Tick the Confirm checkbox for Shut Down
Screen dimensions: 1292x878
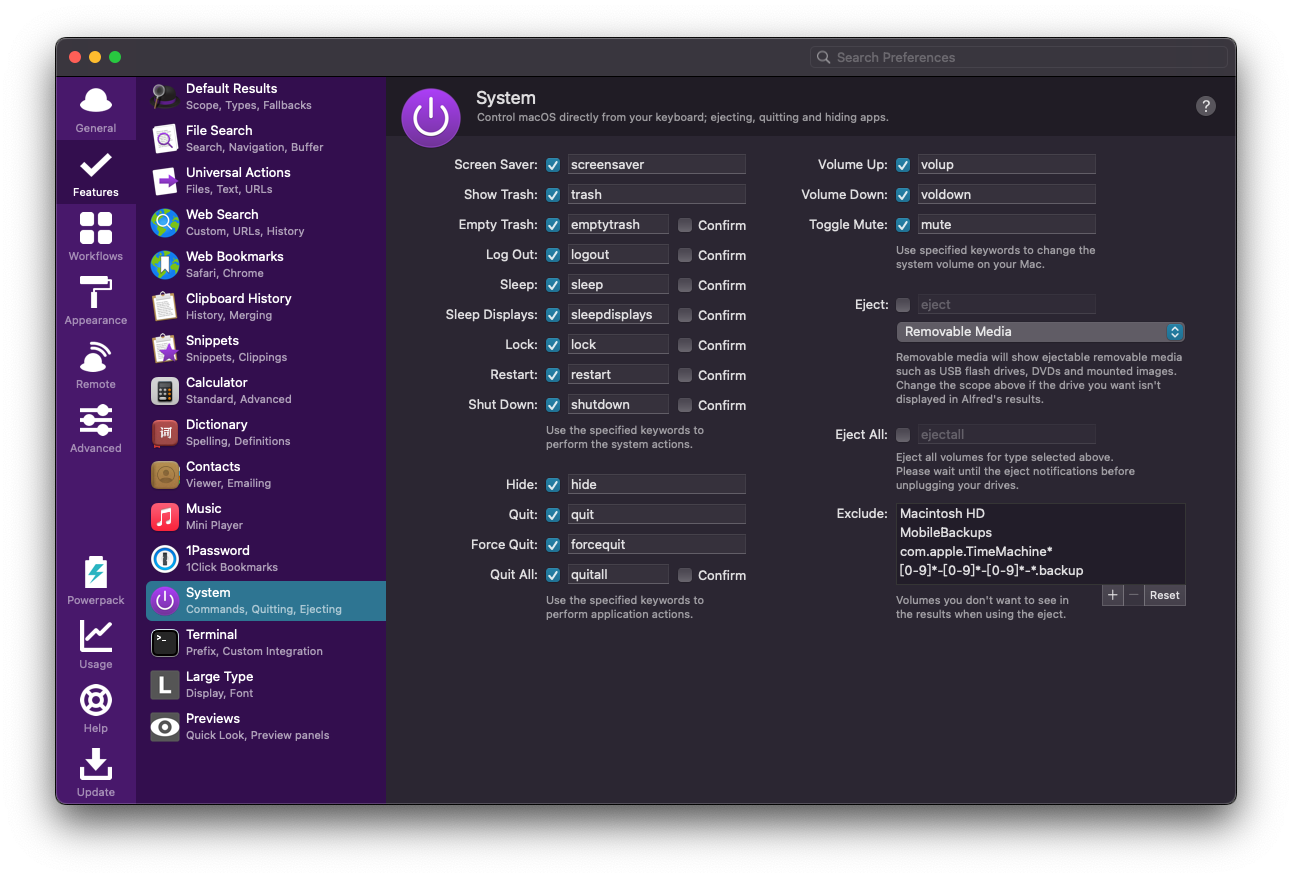tap(685, 405)
